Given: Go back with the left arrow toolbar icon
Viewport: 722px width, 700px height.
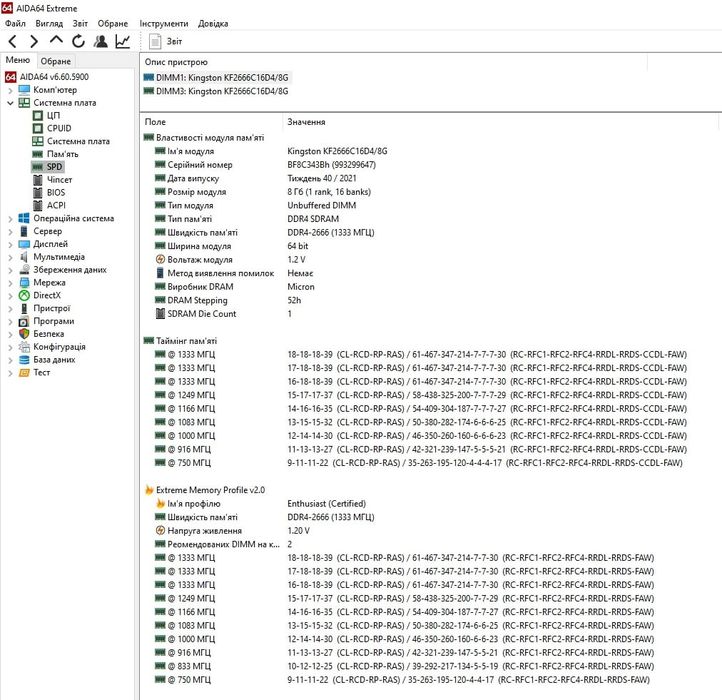Looking at the screenshot, I should [13, 41].
